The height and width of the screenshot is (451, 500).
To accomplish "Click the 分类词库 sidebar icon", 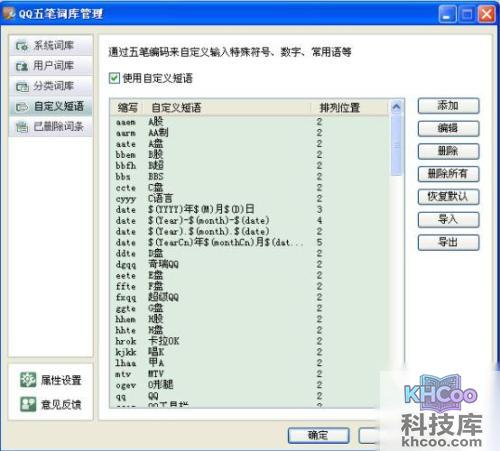I will (22, 86).
